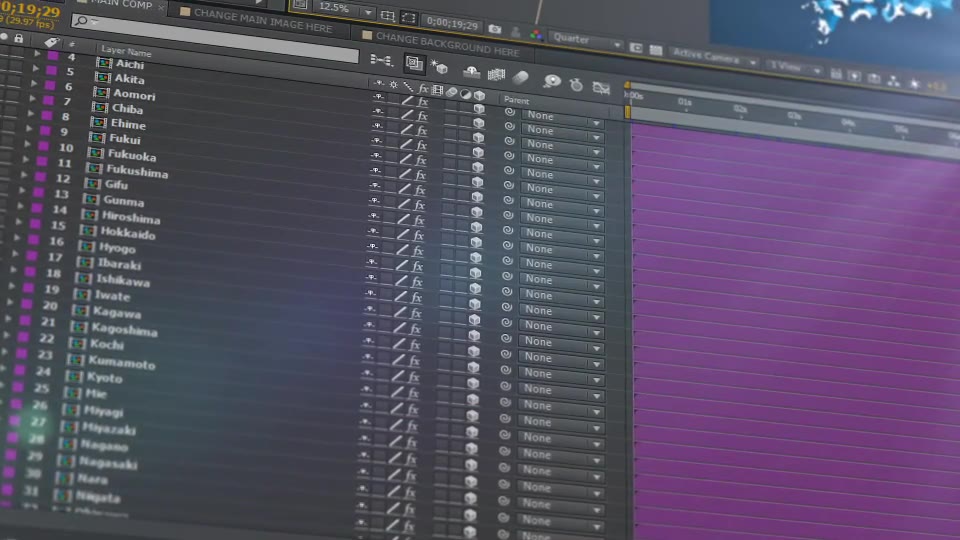This screenshot has width=960, height=540.
Task: Close the MAIN COMP tab
Action: (x=161, y=7)
